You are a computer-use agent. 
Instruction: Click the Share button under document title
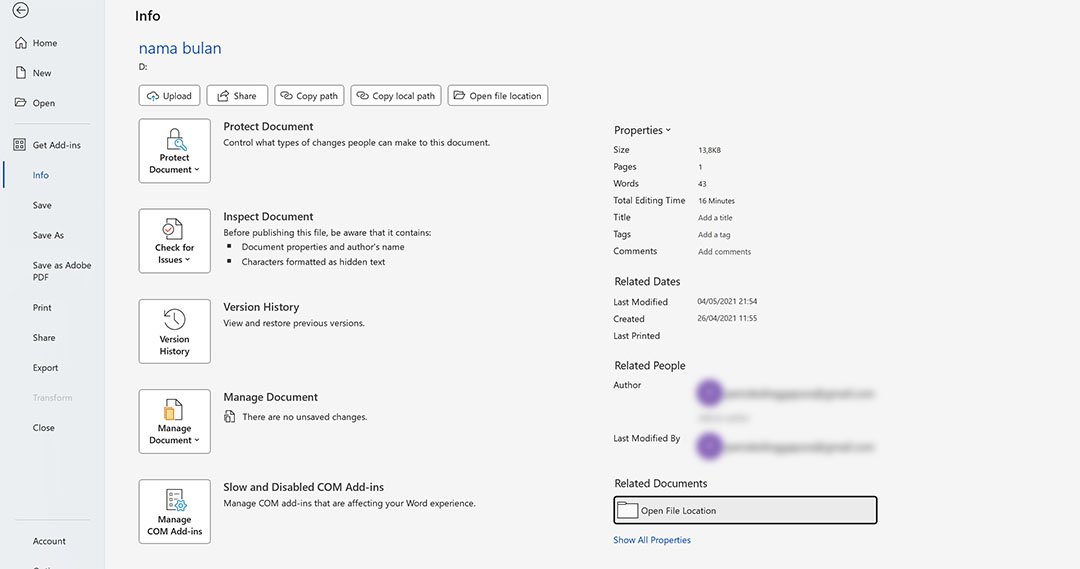(237, 96)
